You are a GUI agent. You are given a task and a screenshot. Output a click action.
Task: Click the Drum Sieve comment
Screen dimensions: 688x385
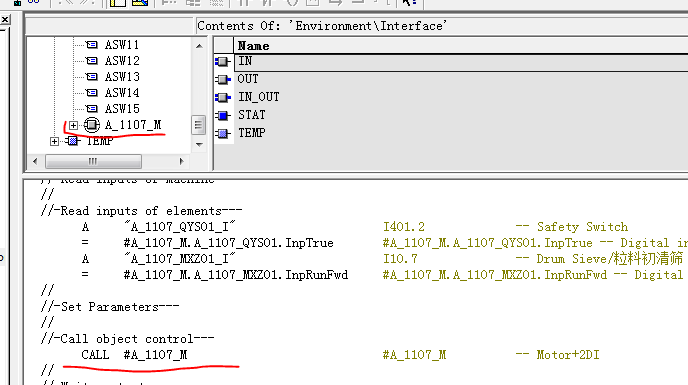pyautogui.click(x=609, y=259)
